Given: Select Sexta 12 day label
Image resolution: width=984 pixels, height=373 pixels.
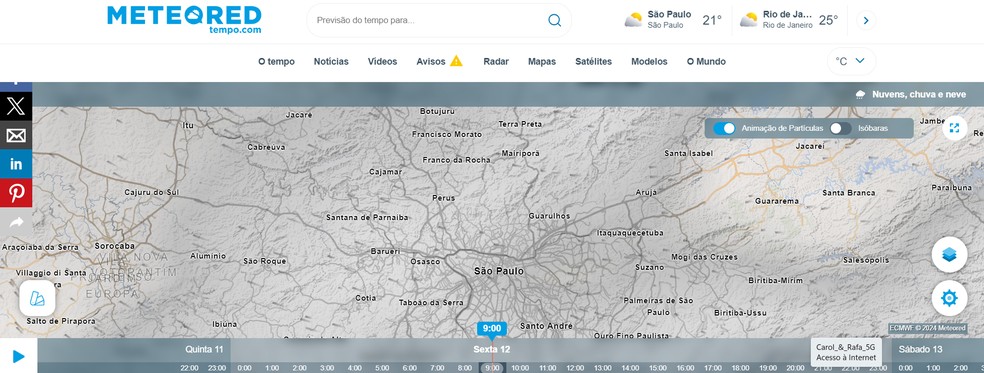Looking at the screenshot, I should click(491, 349).
